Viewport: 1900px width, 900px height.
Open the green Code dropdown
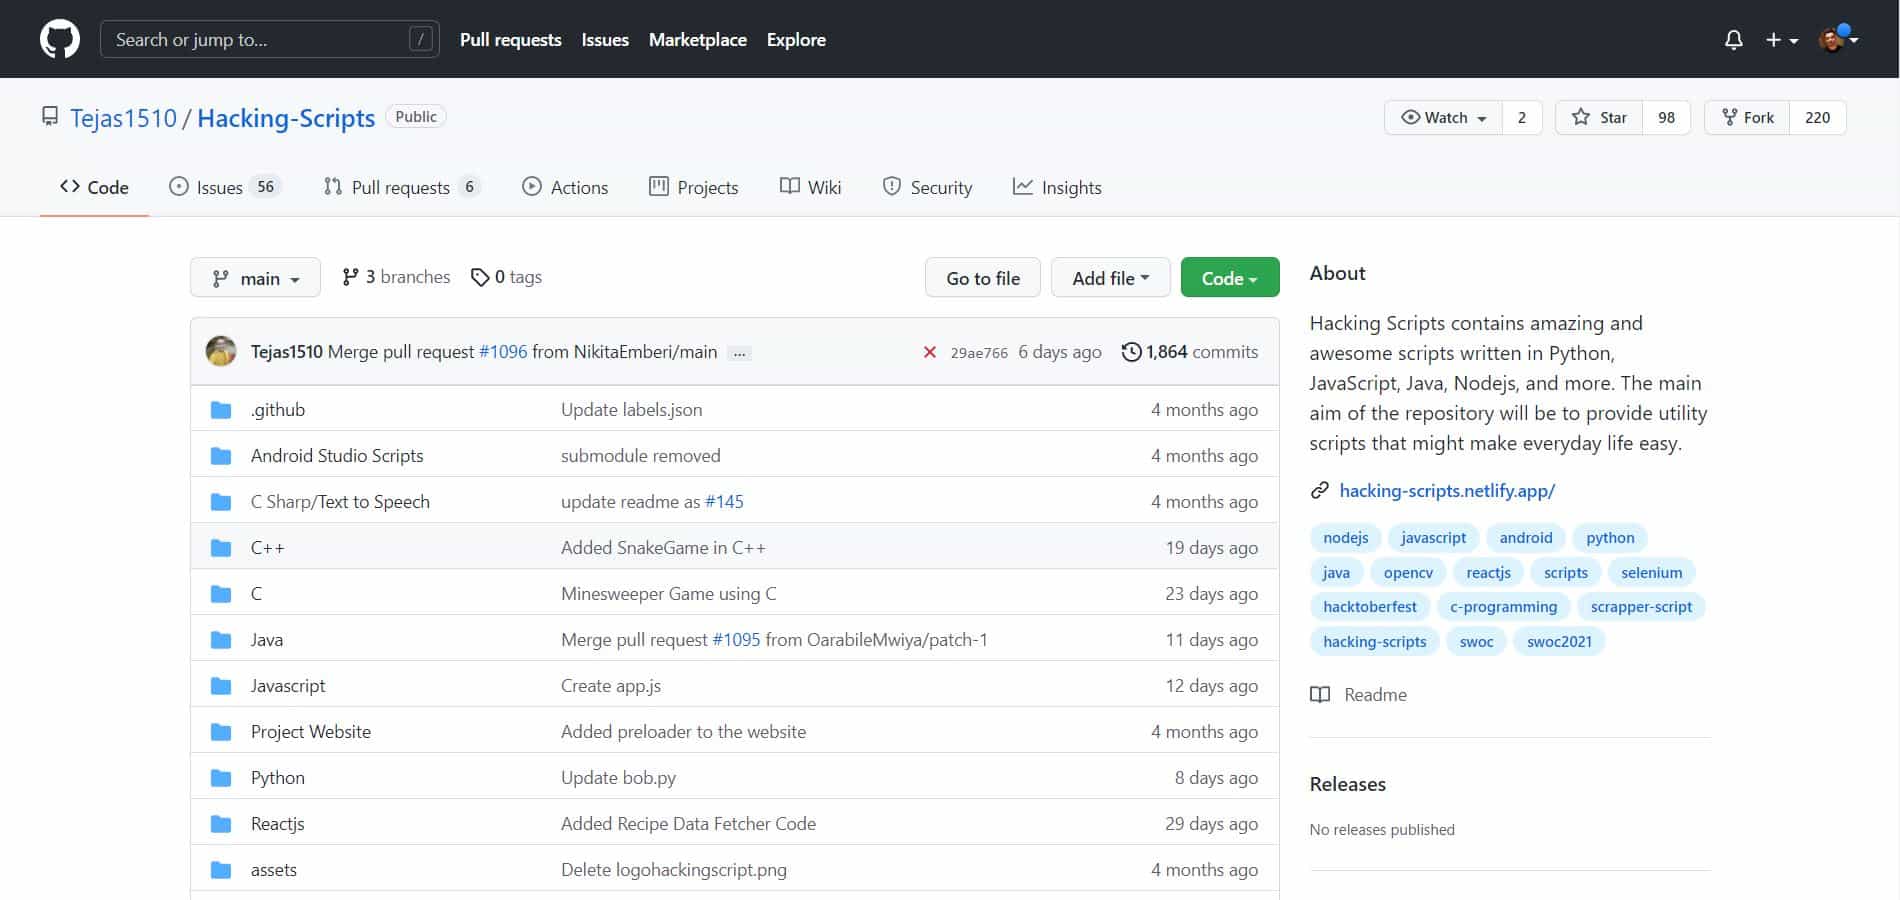coord(1229,278)
